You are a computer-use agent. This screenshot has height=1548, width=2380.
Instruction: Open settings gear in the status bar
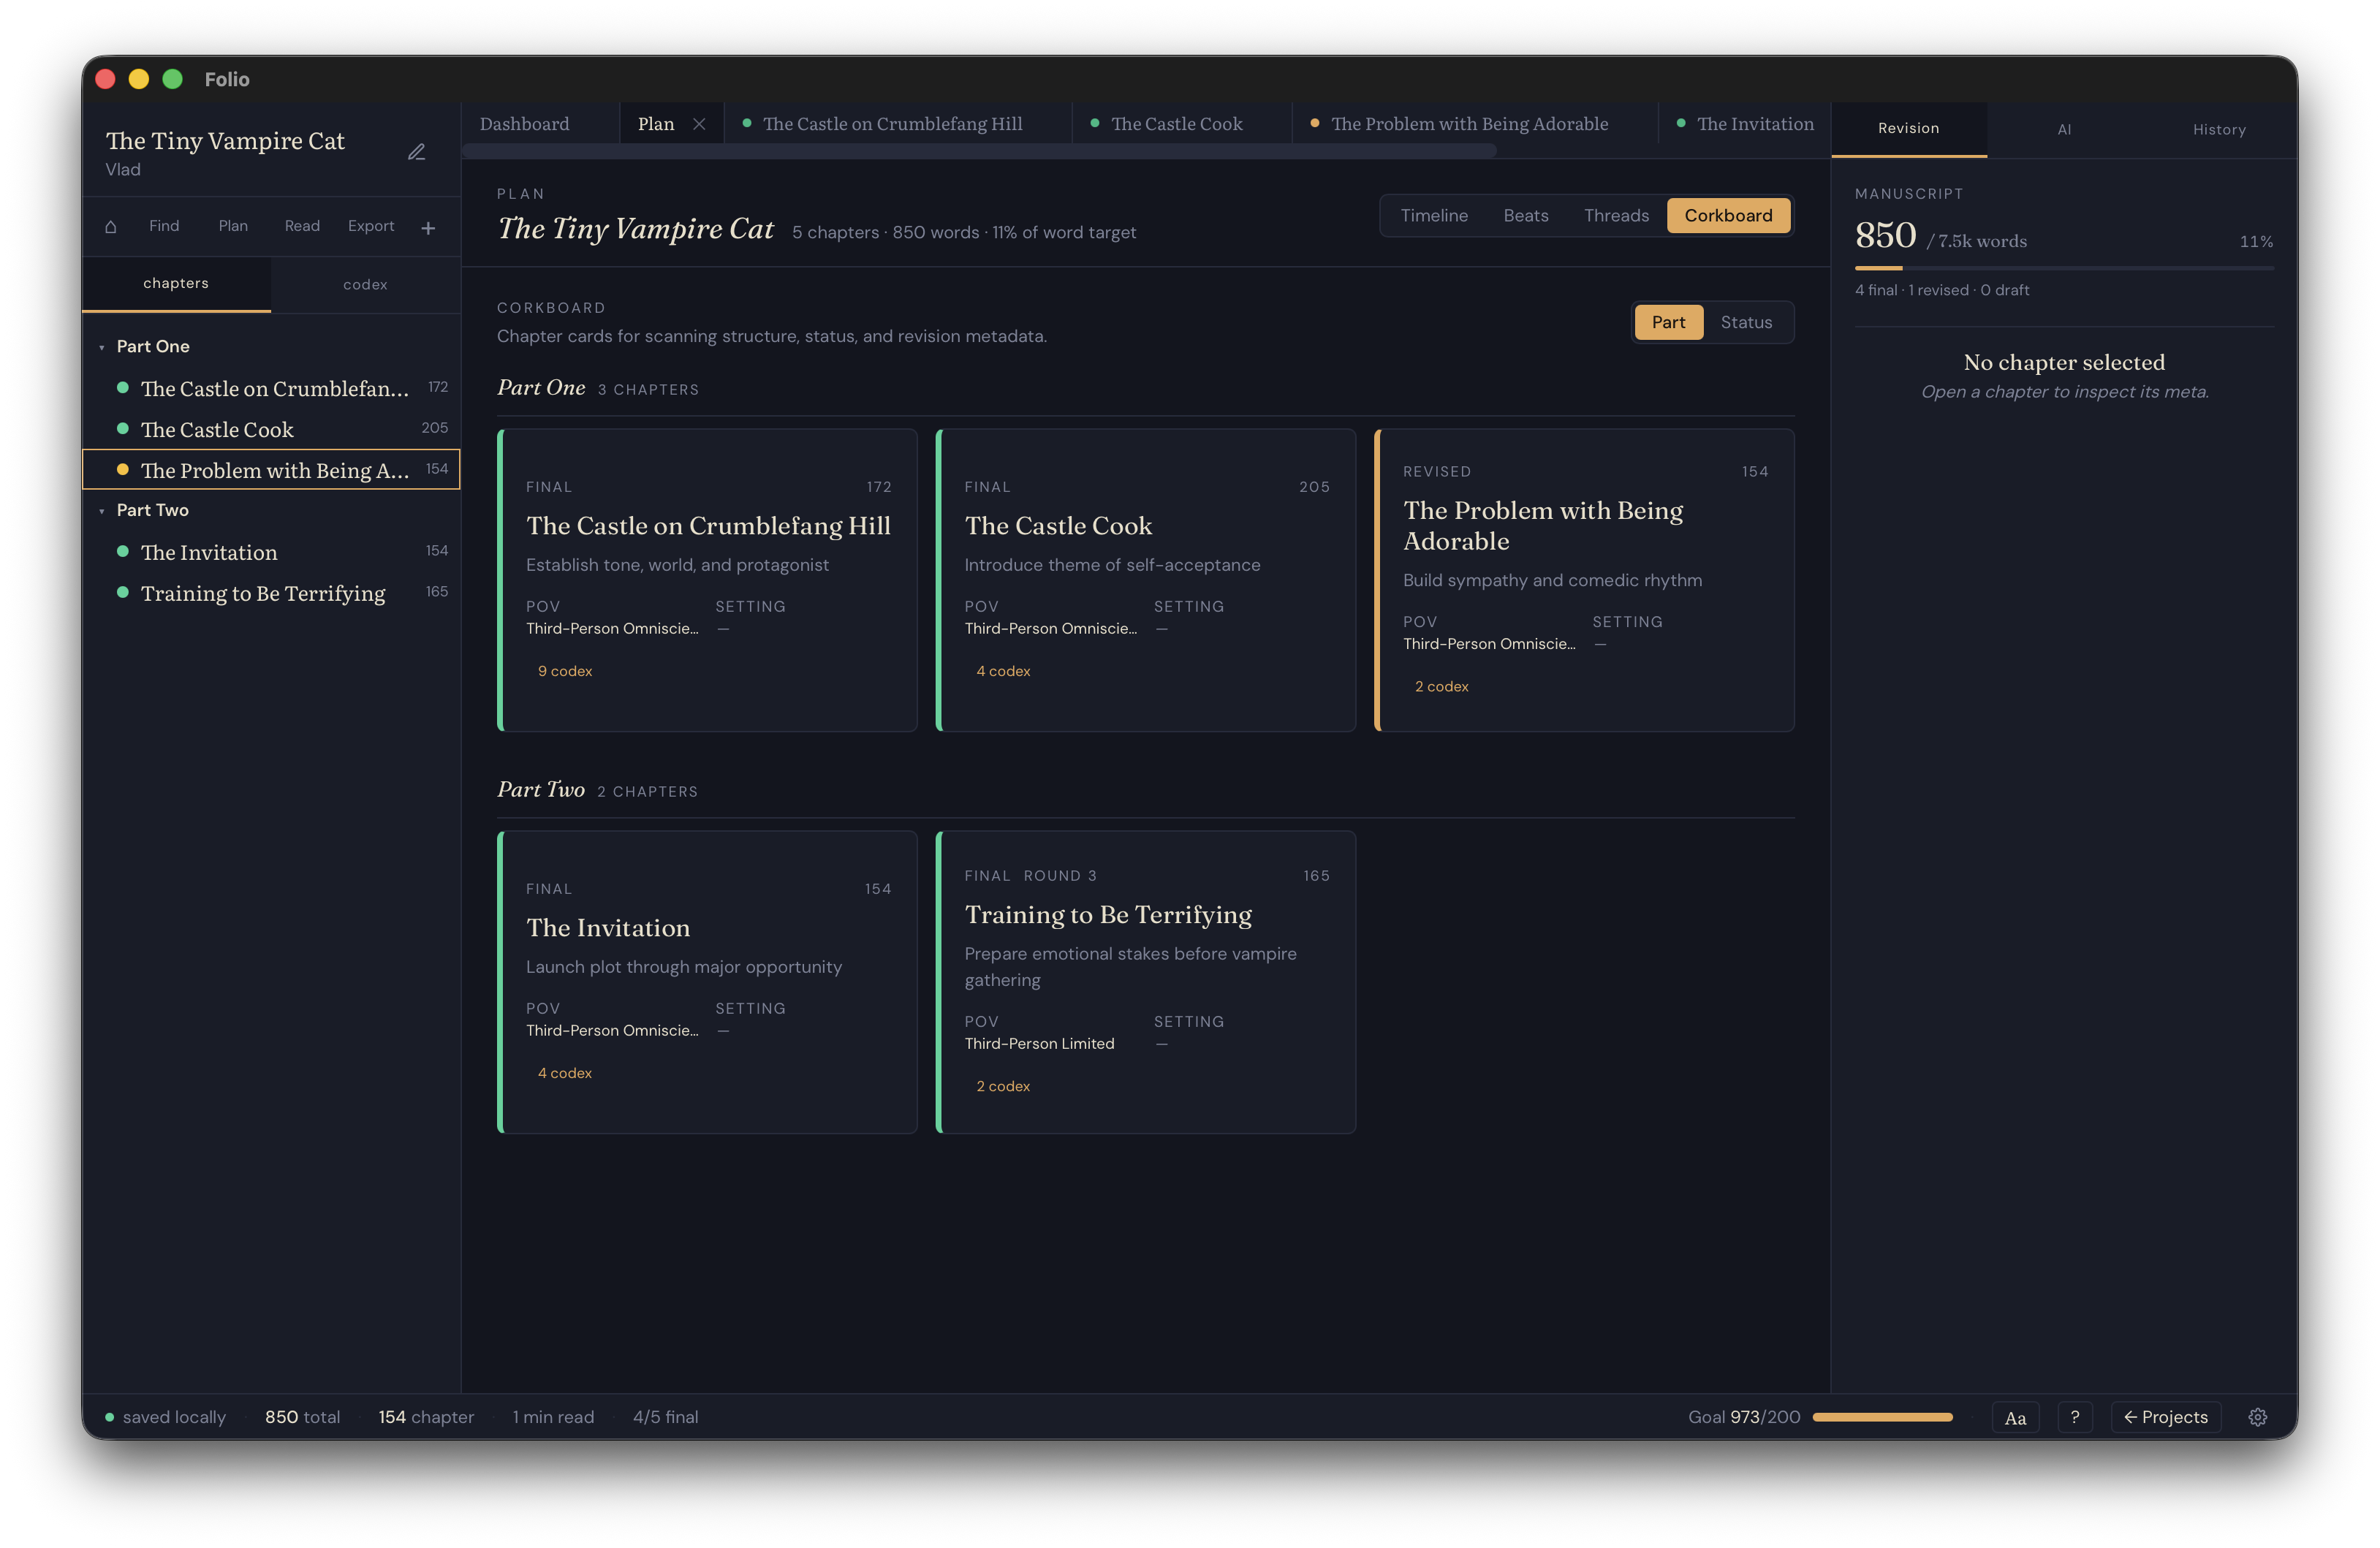[2257, 1417]
